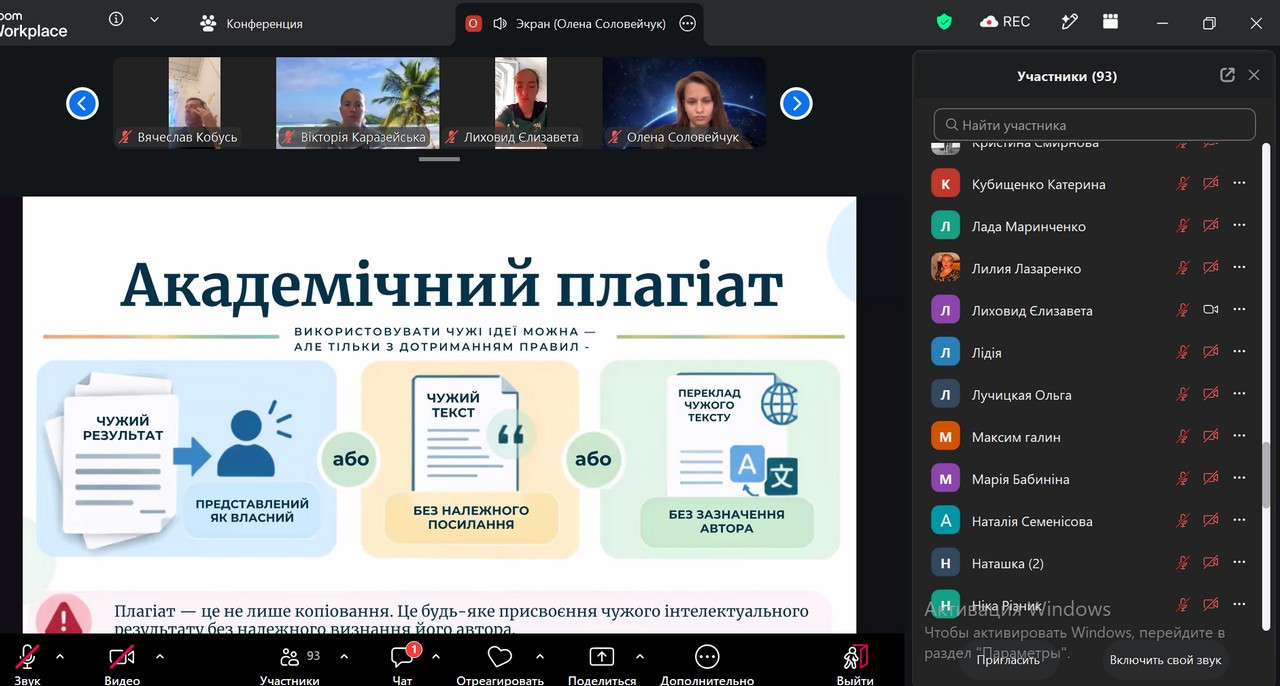Image resolution: width=1280 pixels, height=686 pixels.
Task: Open dropdown chevron next to info icon
Action: pos(154,19)
